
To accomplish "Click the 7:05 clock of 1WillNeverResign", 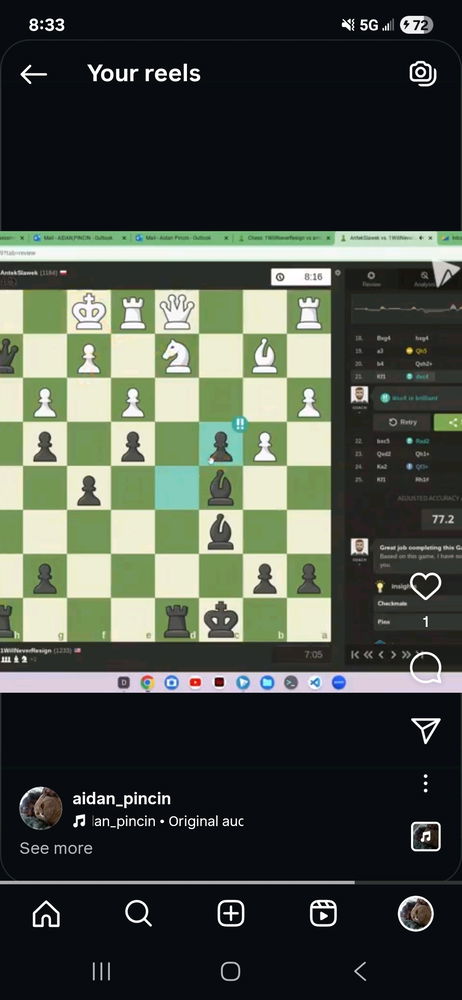I will tap(301, 654).
